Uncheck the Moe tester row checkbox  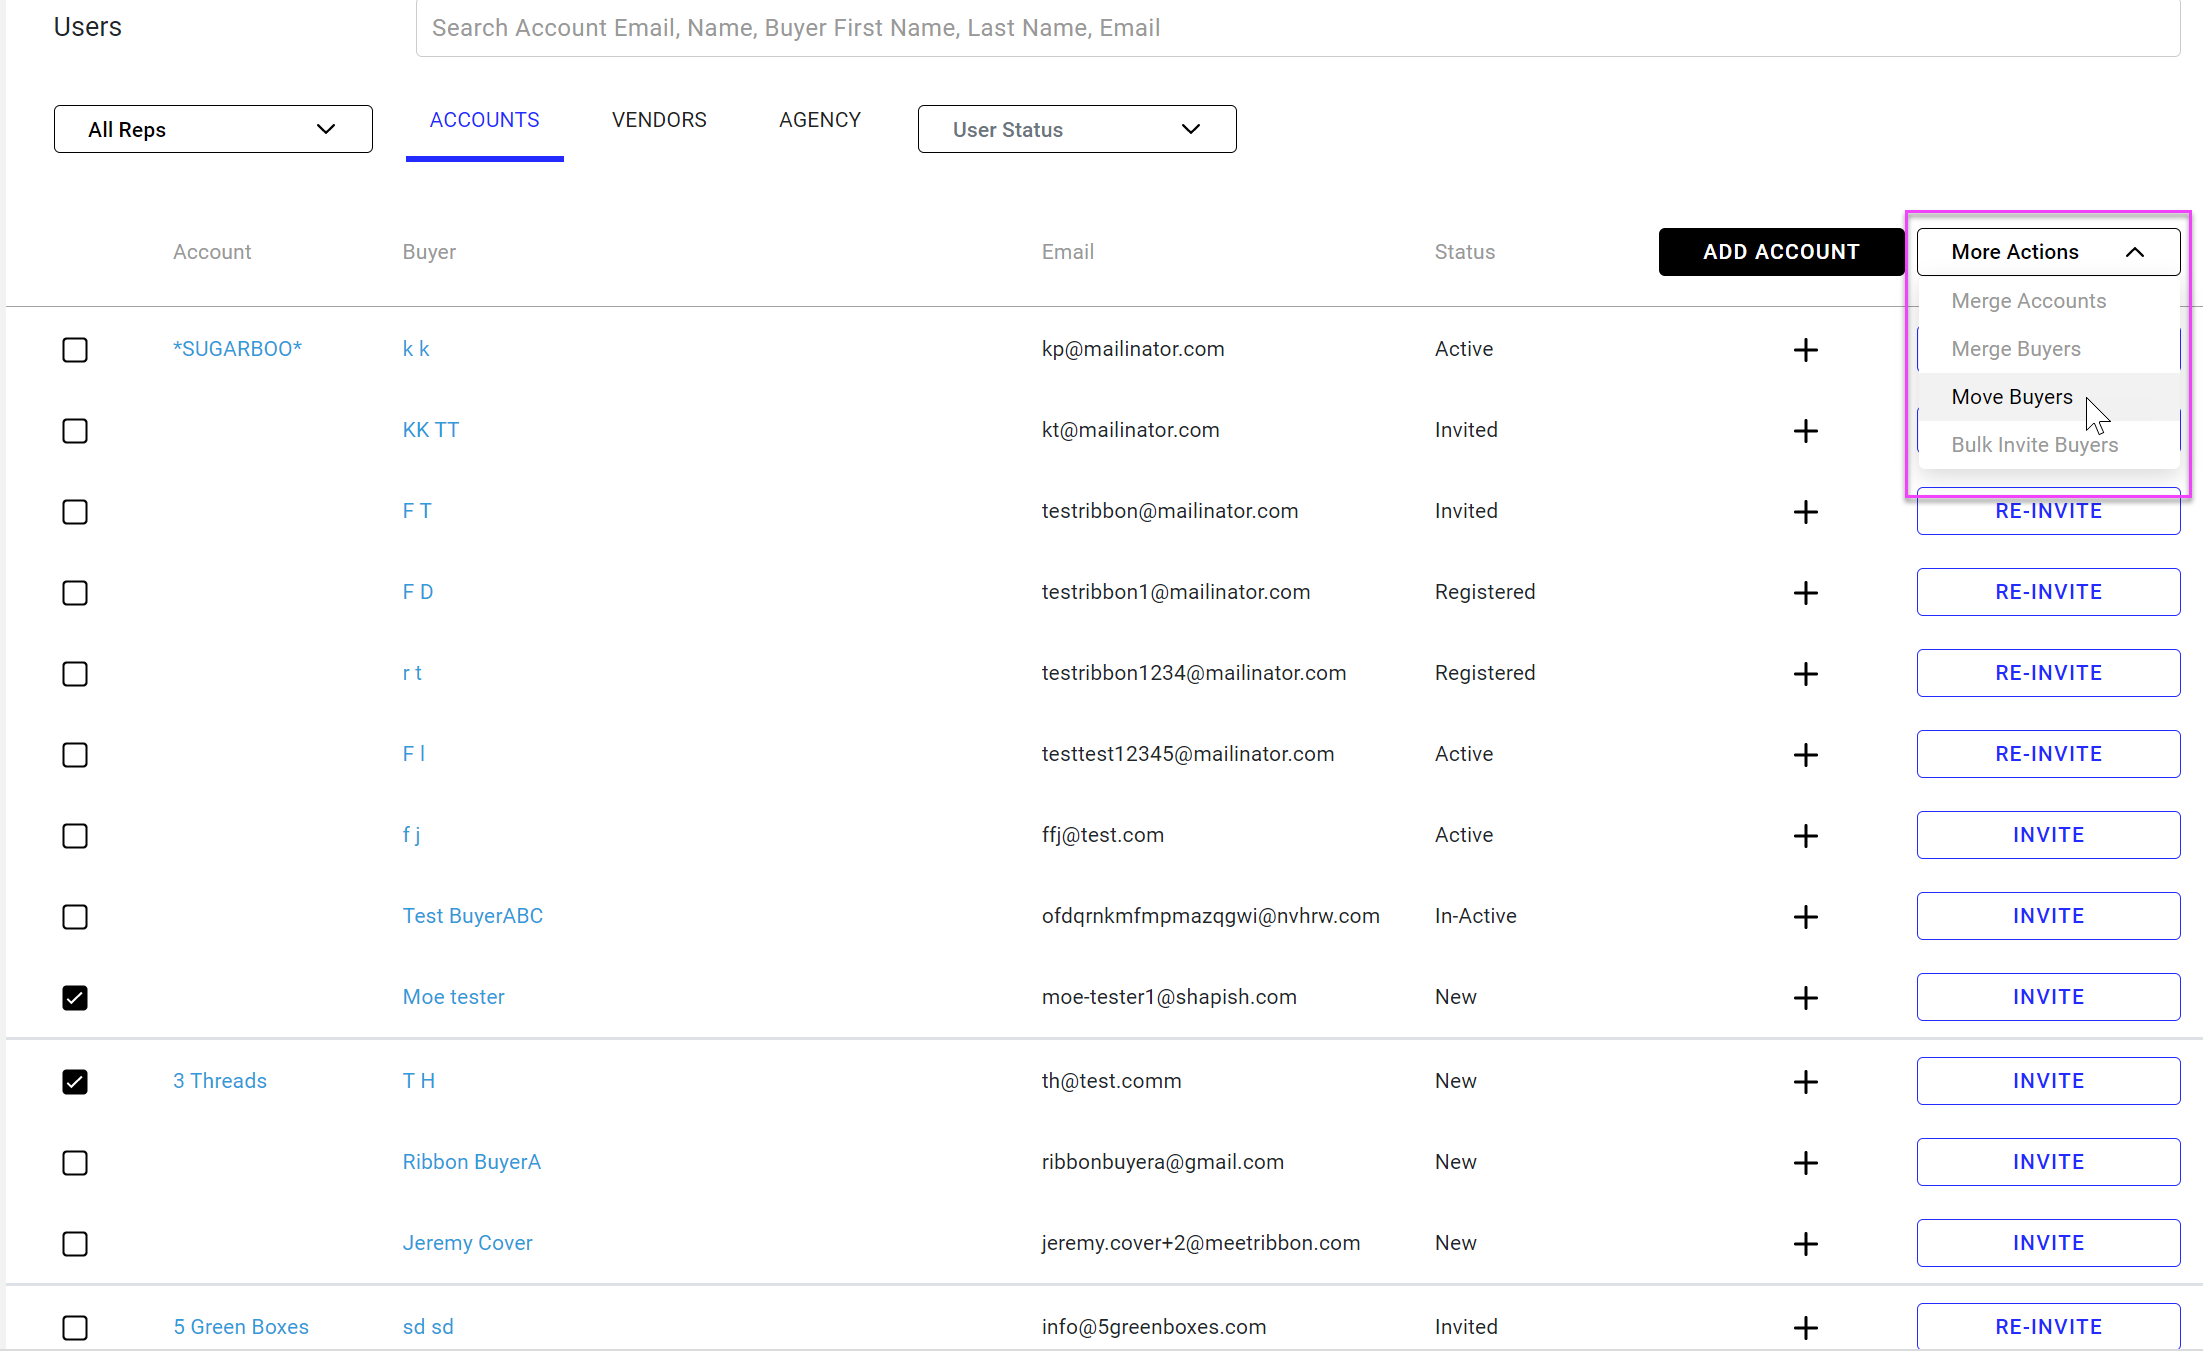75,998
